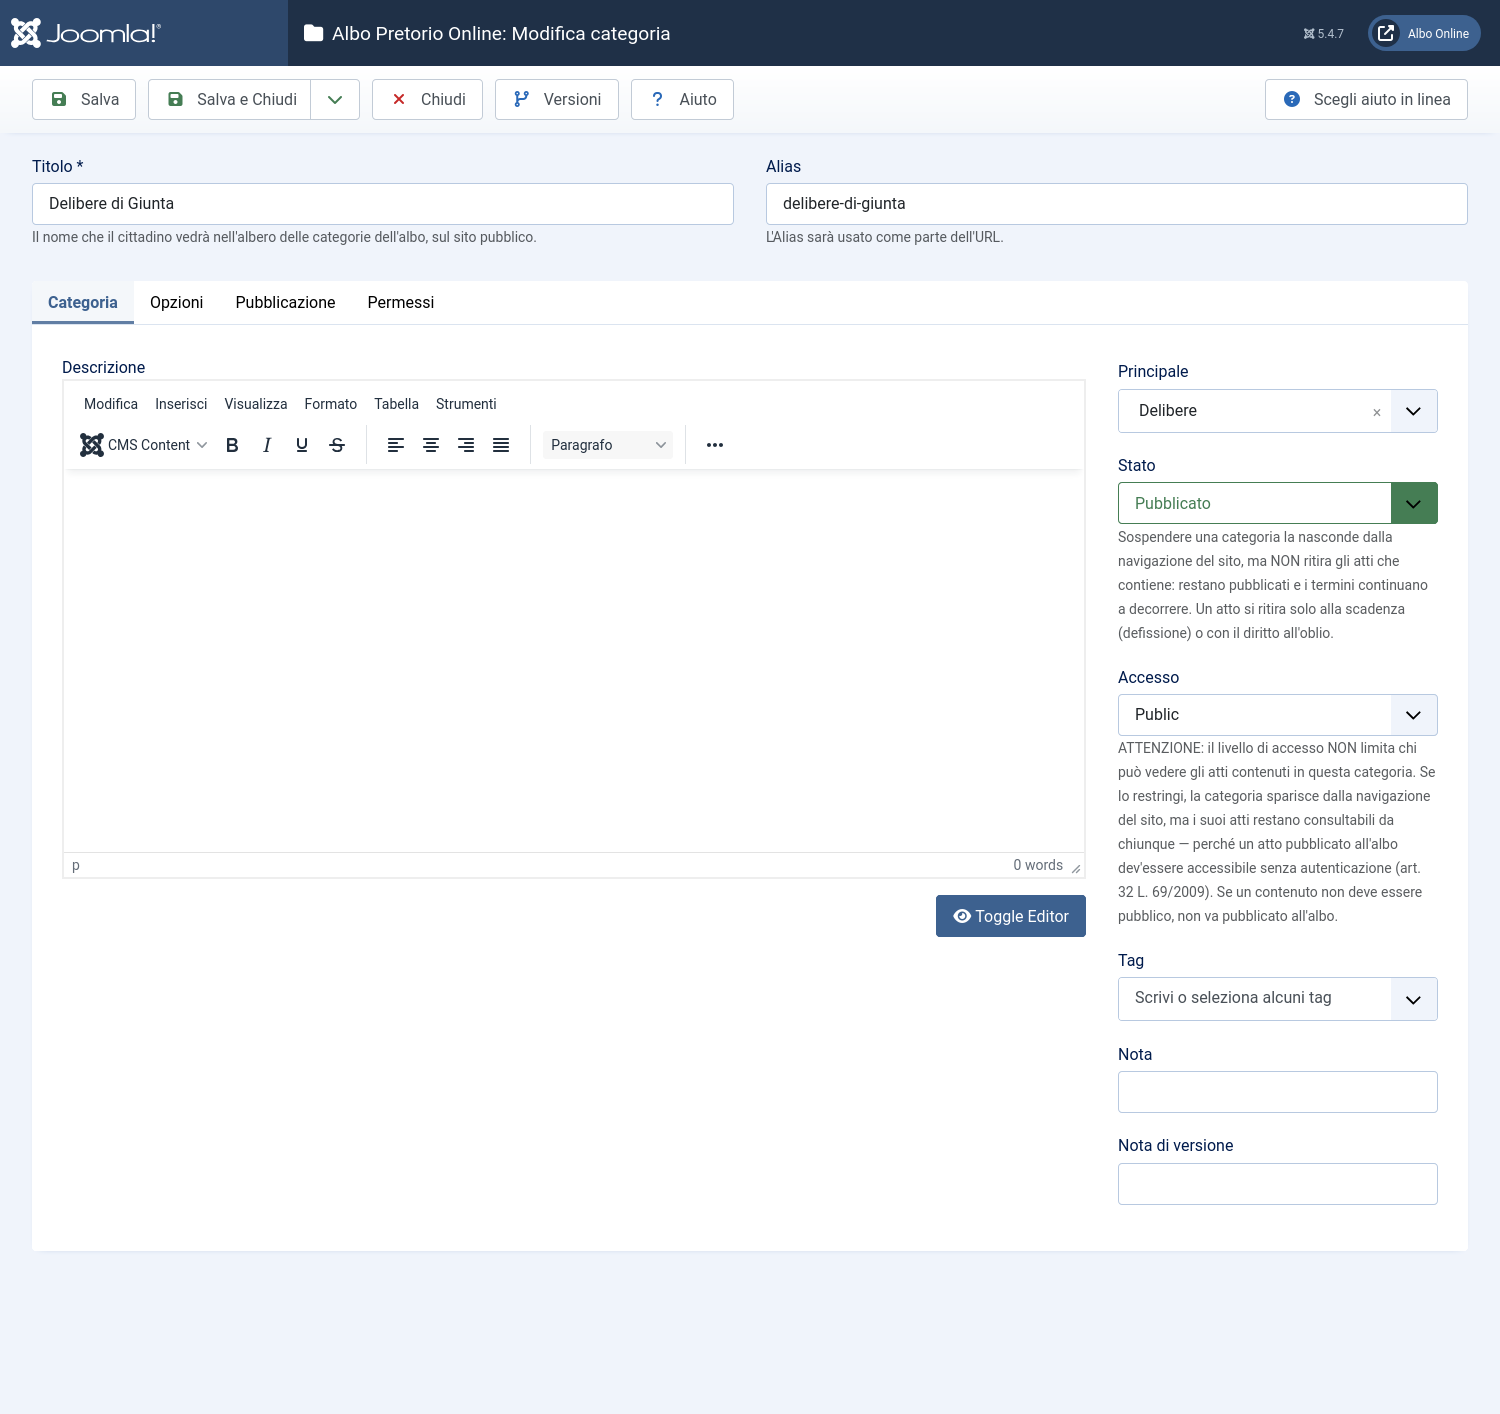Open the Permessi tab
Image resolution: width=1500 pixels, height=1414 pixels.
point(401,302)
